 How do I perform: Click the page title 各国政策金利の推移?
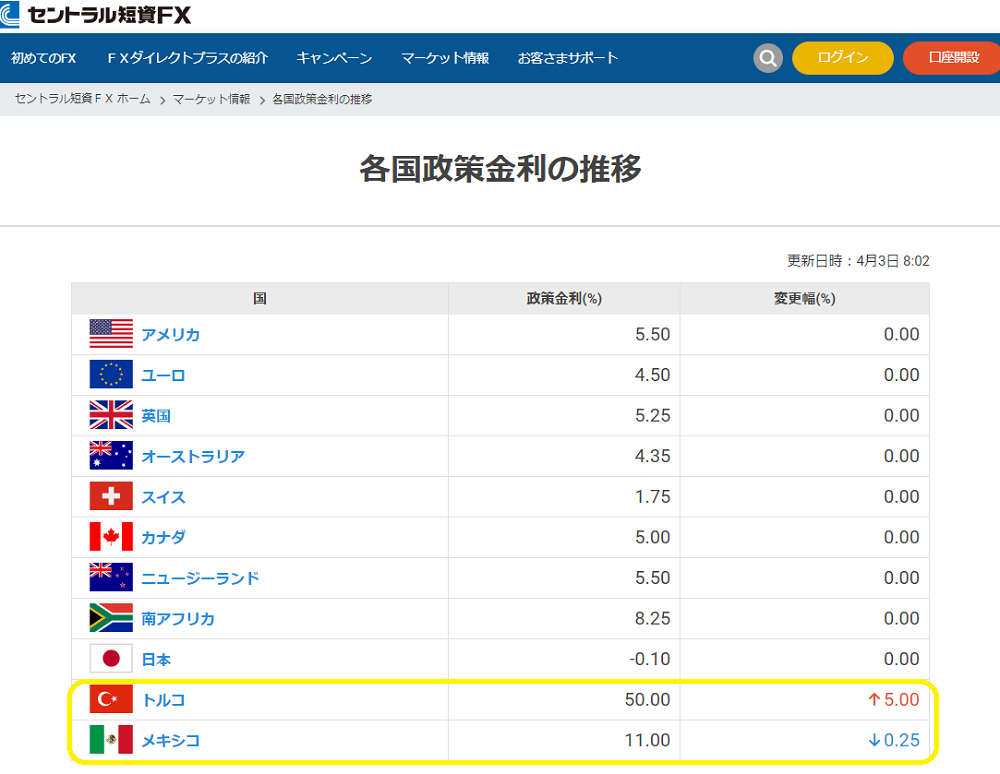500,169
